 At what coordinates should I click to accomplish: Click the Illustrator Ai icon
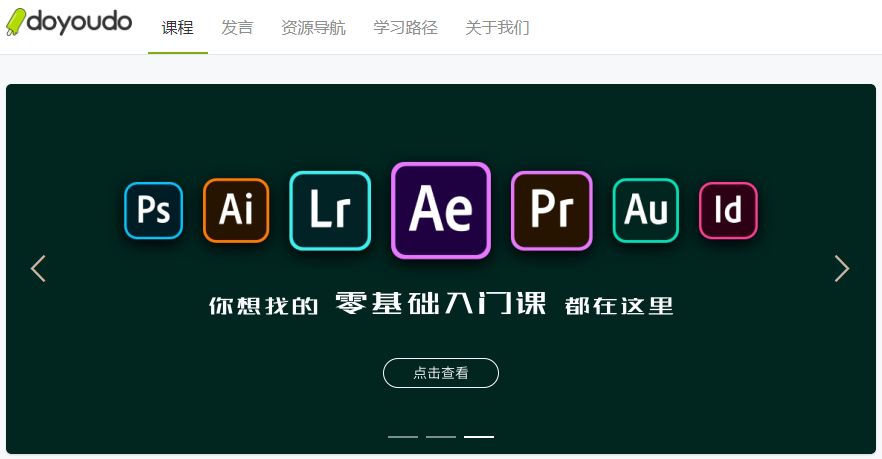click(236, 210)
